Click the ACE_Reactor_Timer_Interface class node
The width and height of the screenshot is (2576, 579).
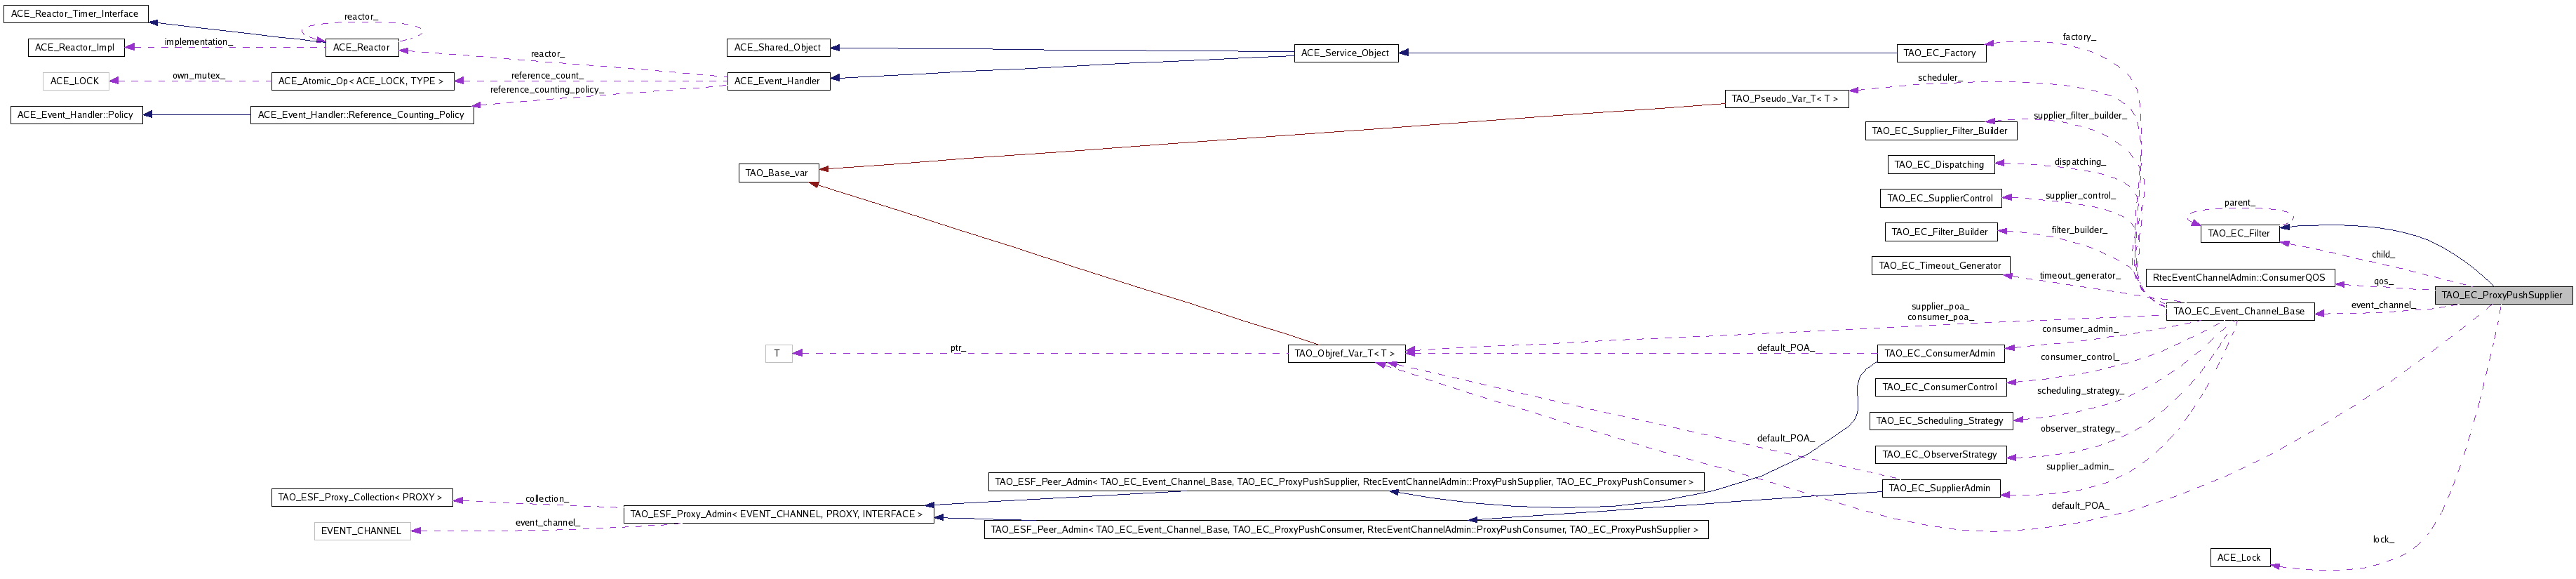pyautogui.click(x=75, y=14)
